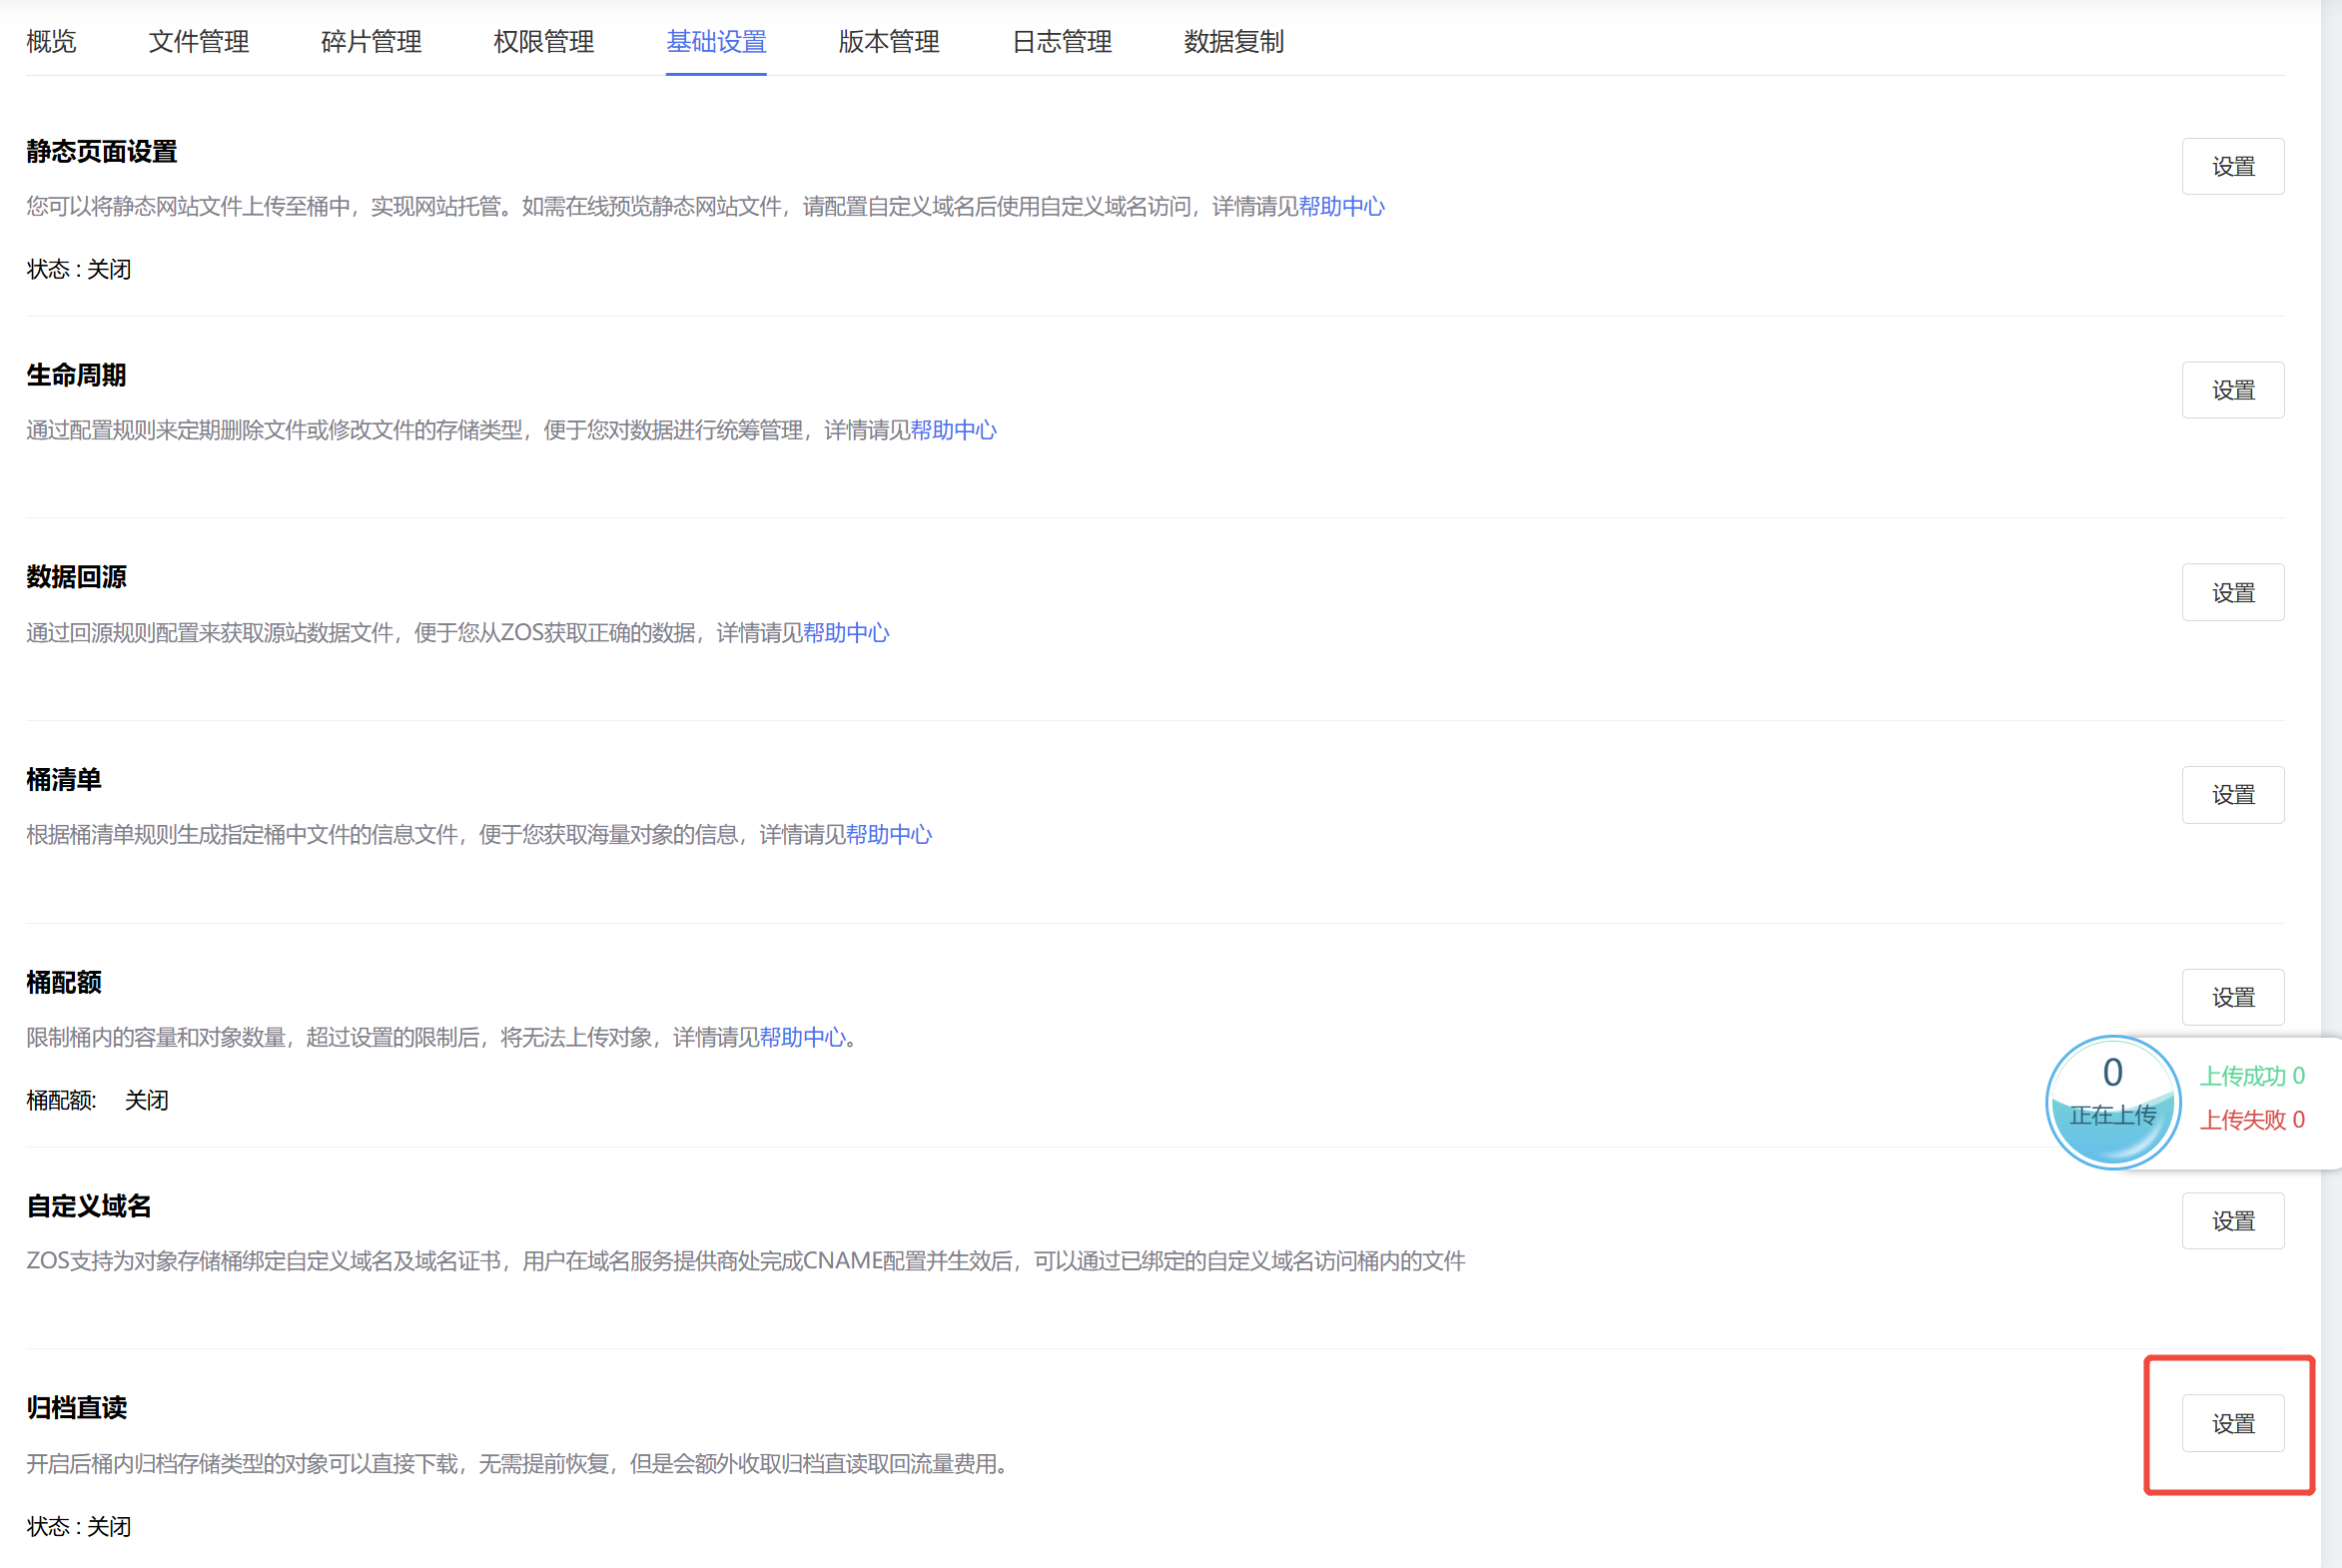2342x1568 pixels.
Task: Click 帮助中心 link under 数据回源
Action: pyautogui.click(x=845, y=633)
